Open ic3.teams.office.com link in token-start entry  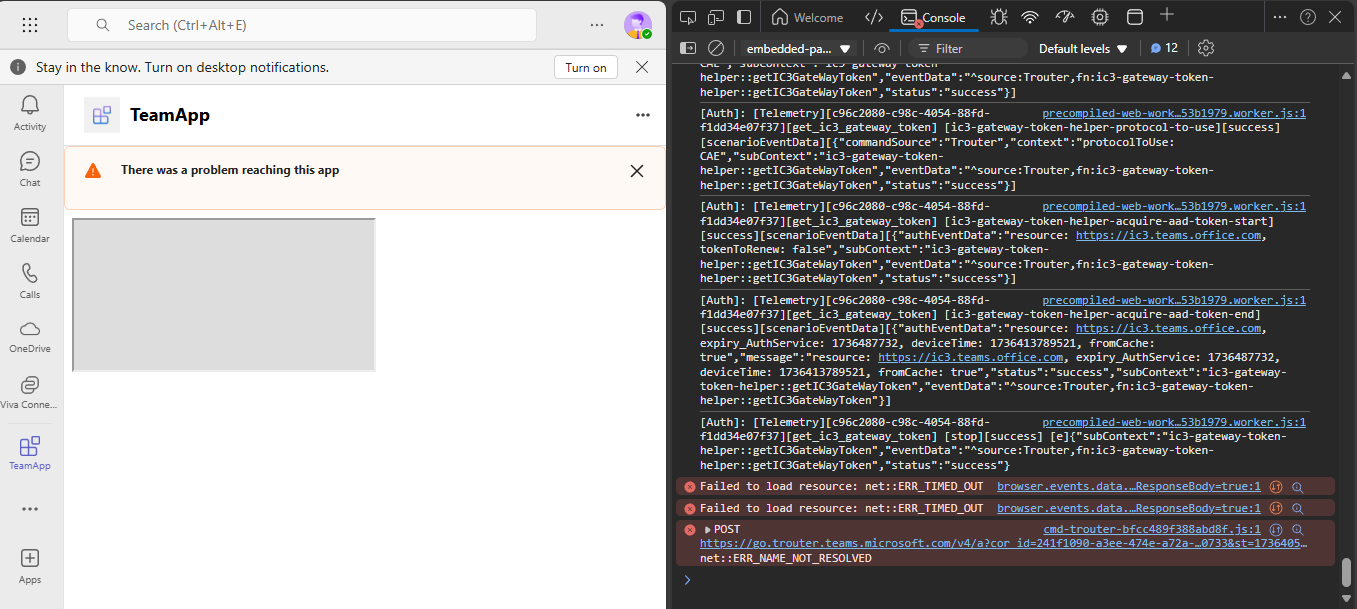(x=1168, y=235)
